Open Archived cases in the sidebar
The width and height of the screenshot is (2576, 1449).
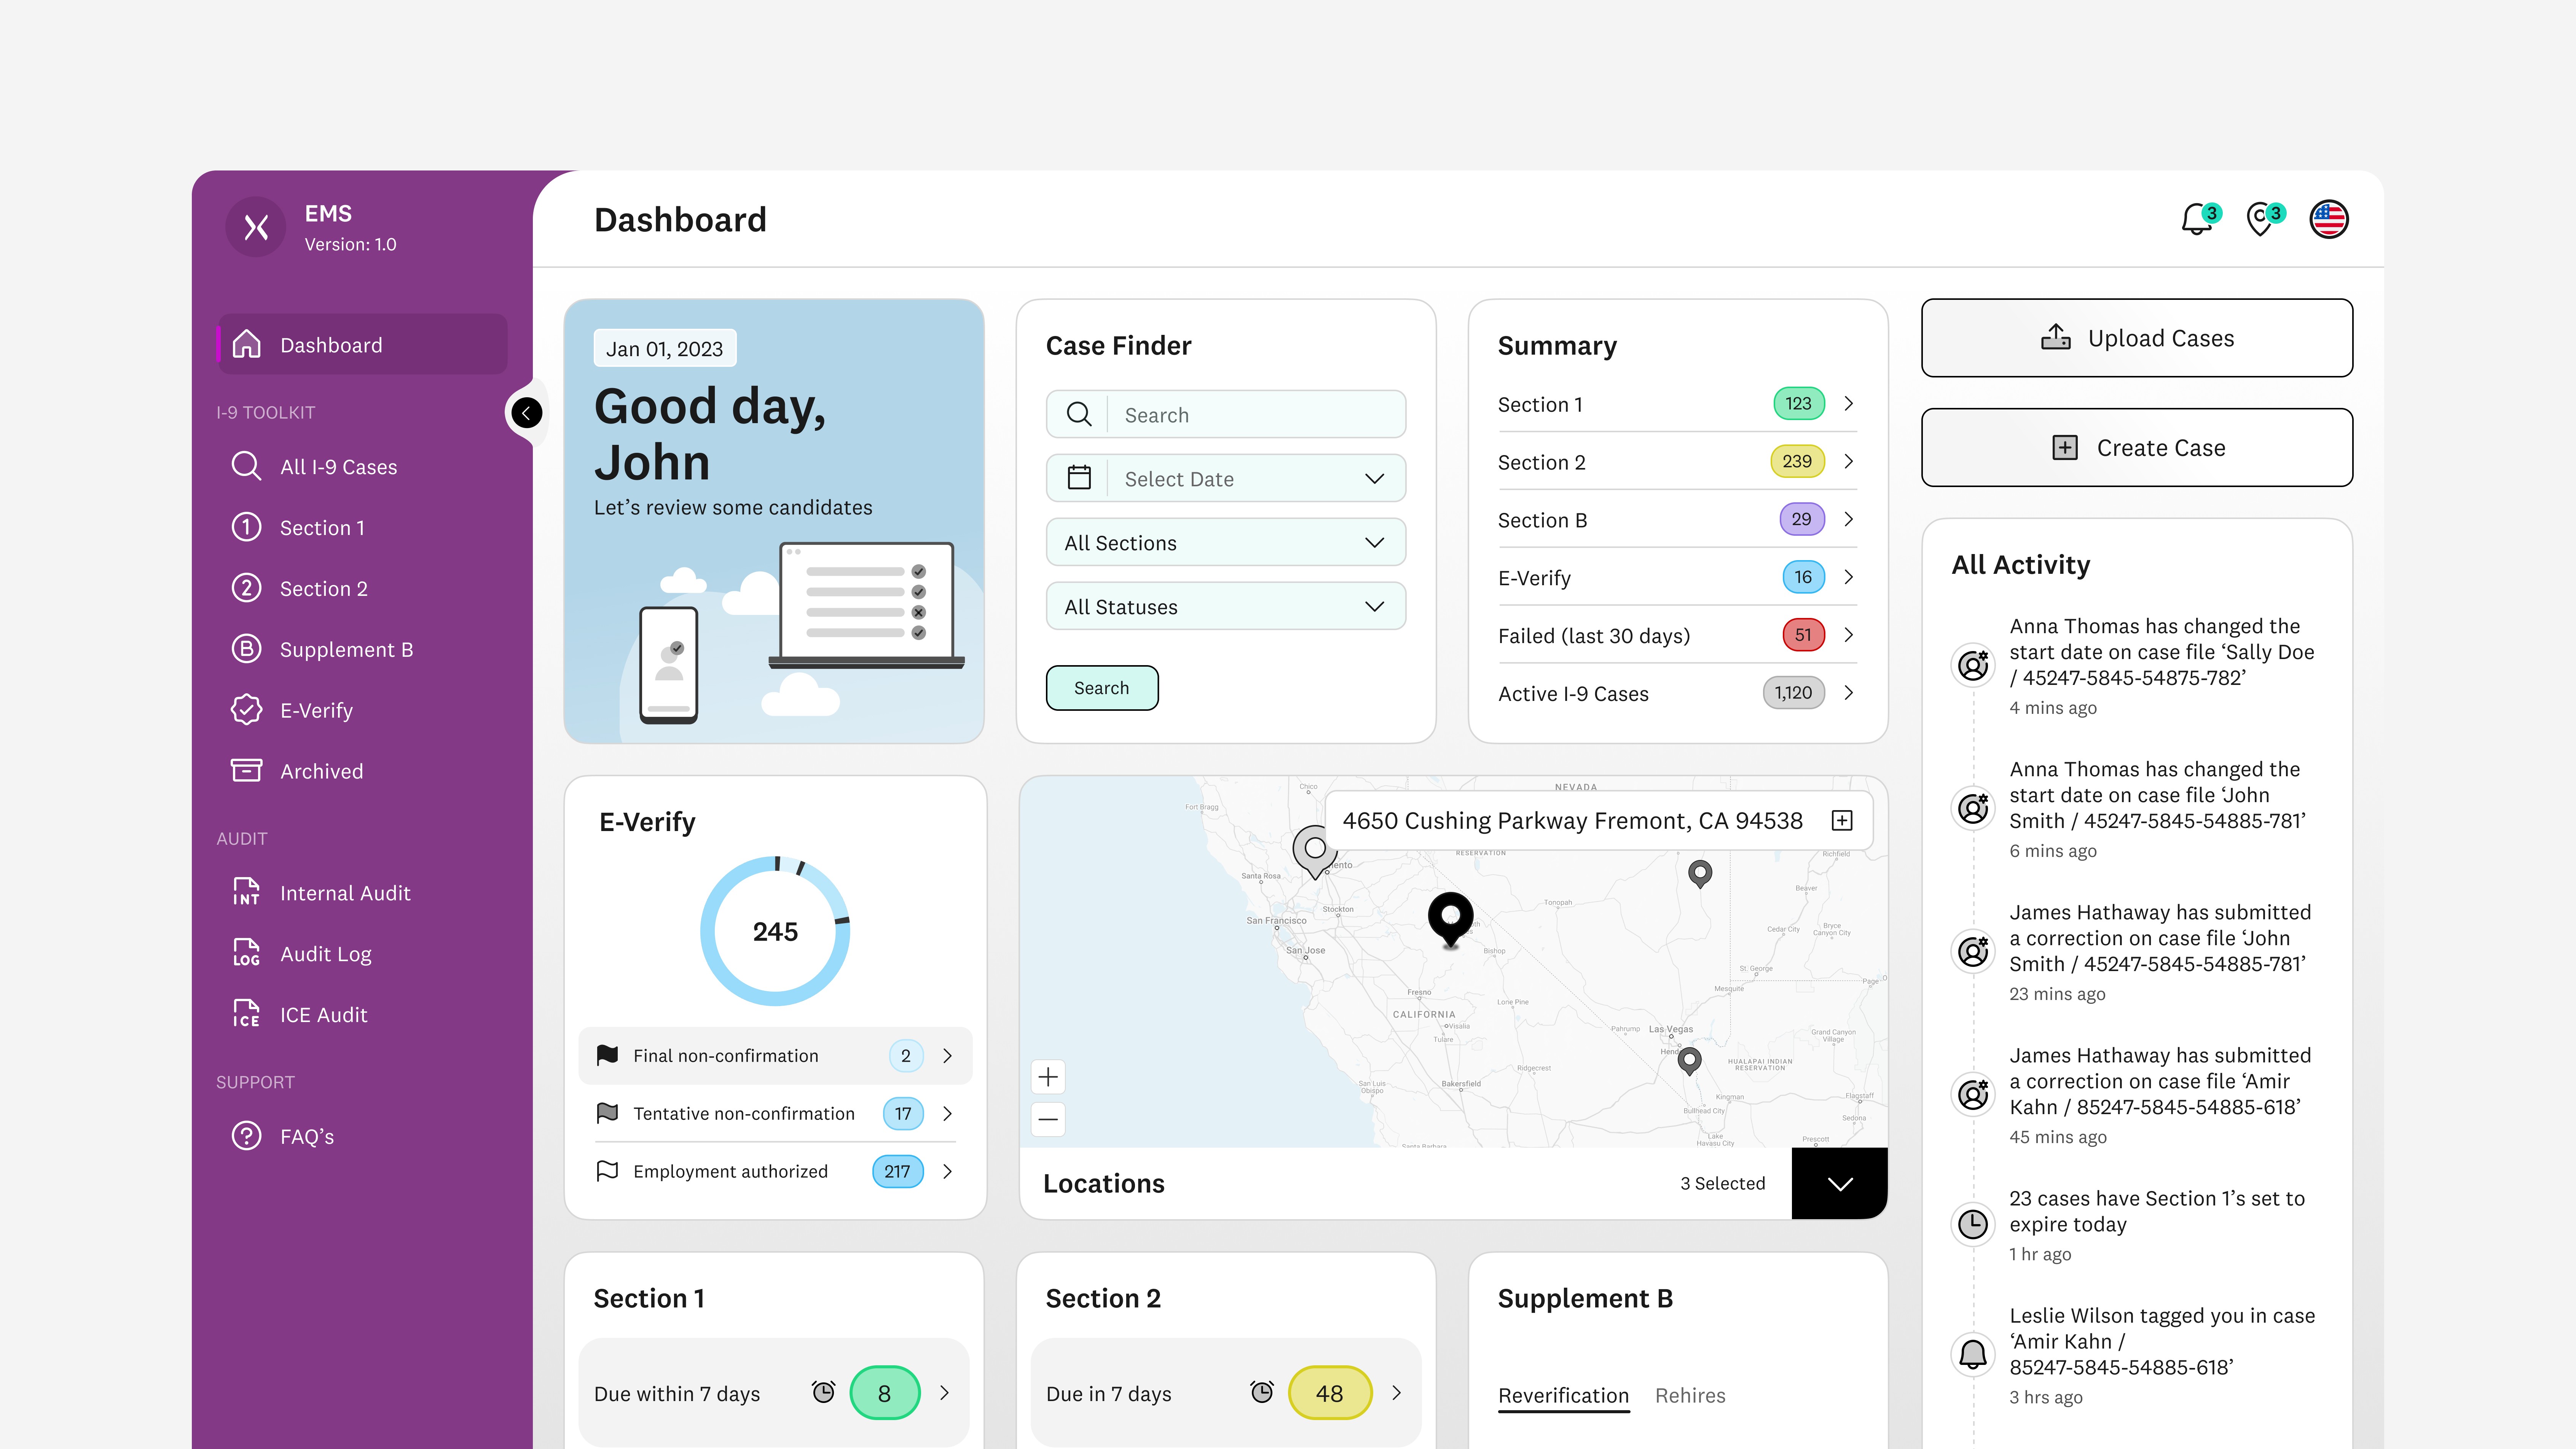coord(321,771)
